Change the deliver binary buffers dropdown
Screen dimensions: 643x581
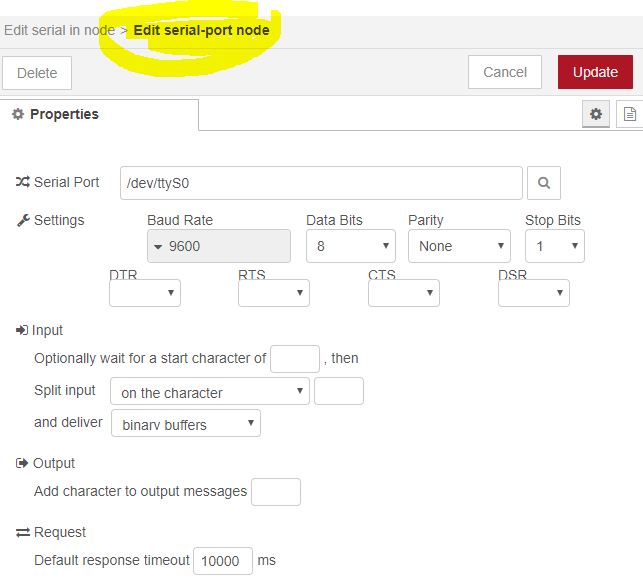(185, 424)
